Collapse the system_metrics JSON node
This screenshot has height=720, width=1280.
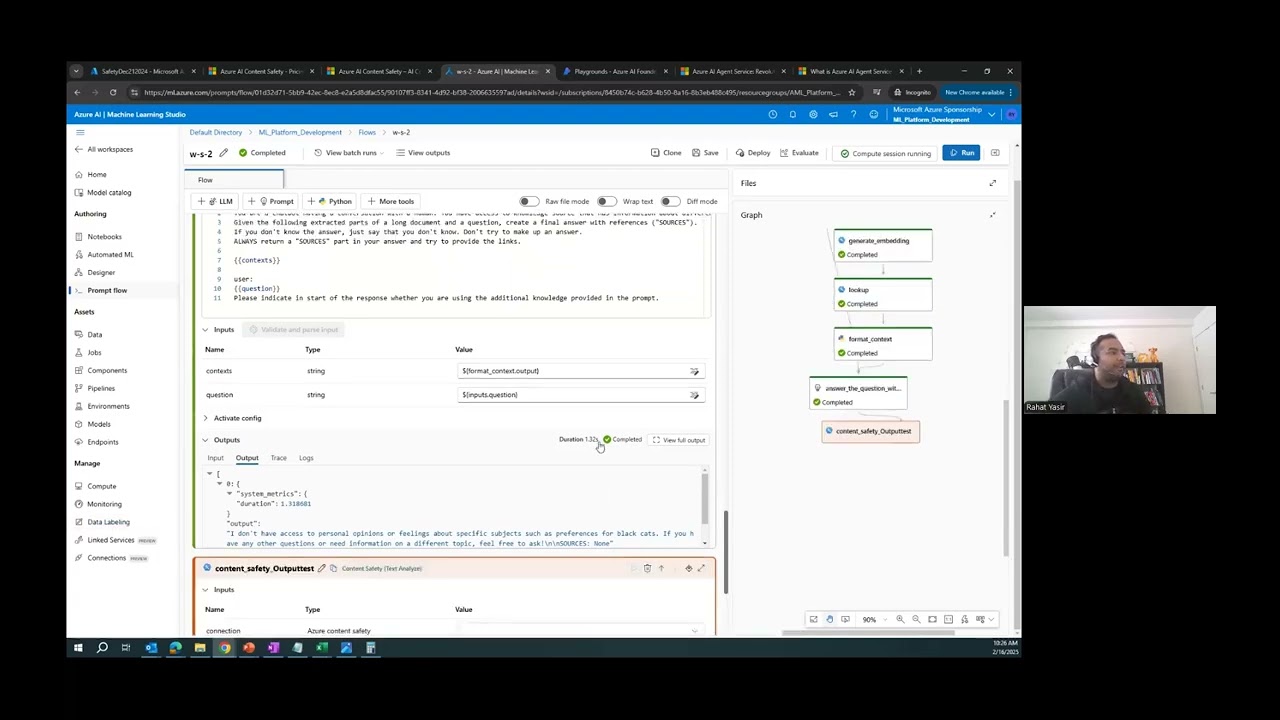229,494
